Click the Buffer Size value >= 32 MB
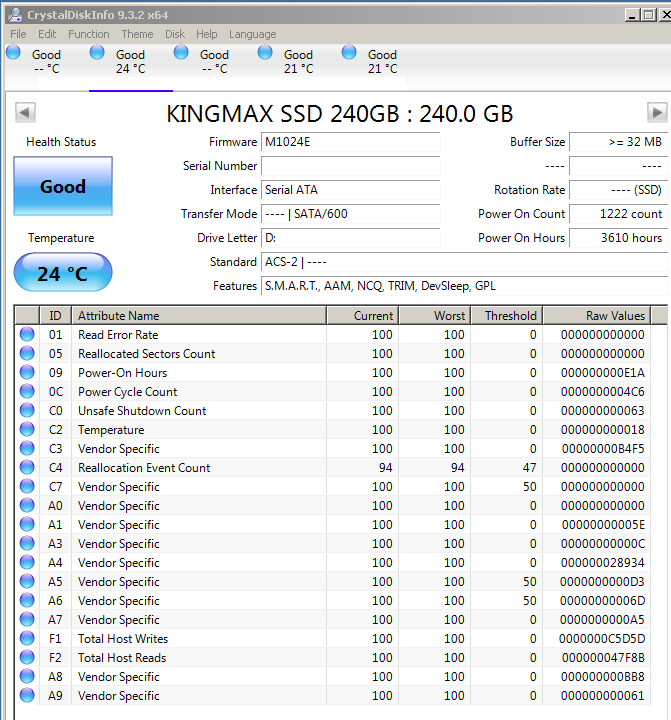The width and height of the screenshot is (671, 720). click(618, 142)
